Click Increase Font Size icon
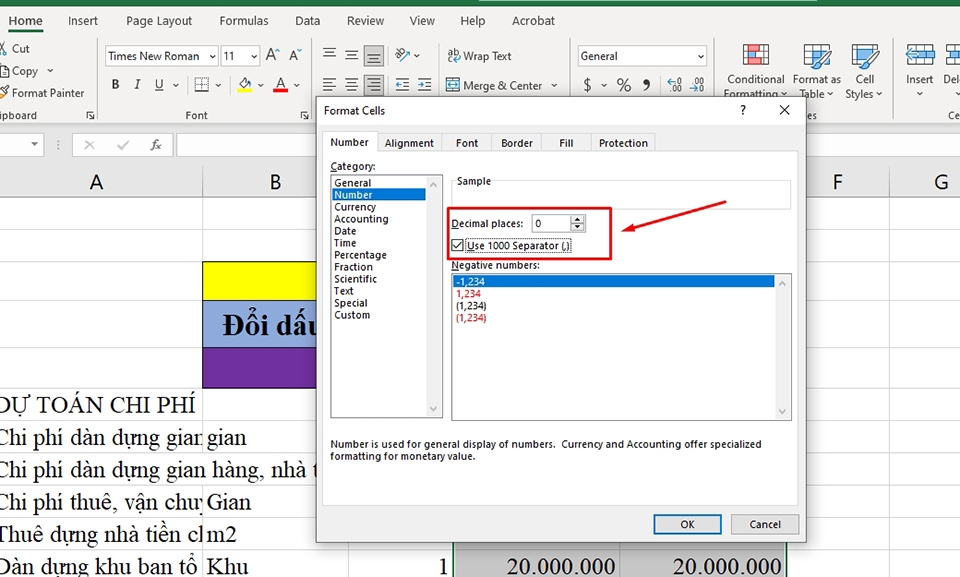960x577 pixels. [272, 56]
